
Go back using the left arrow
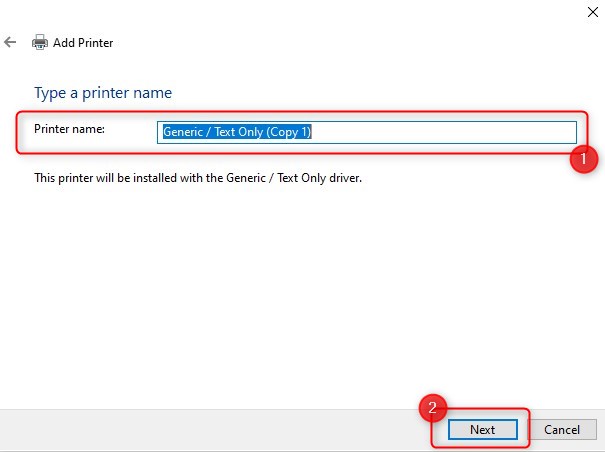10,42
